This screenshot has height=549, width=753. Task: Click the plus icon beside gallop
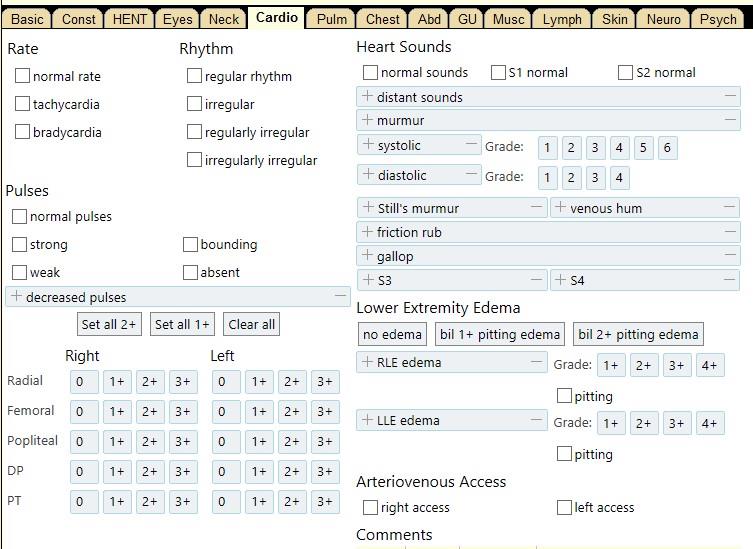coord(367,256)
